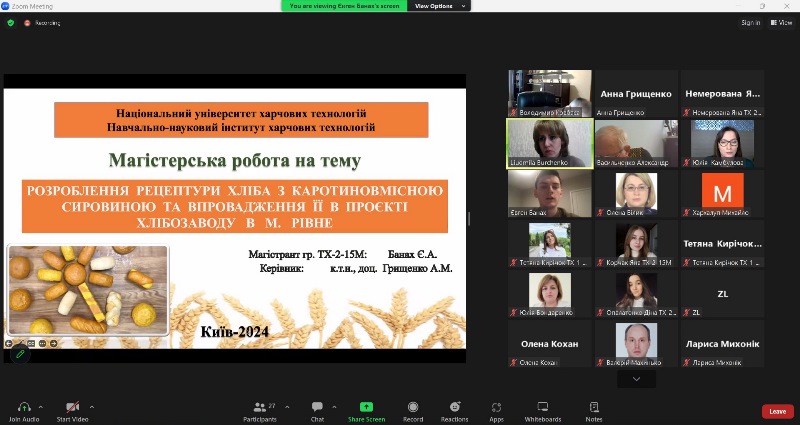800x425 pixels.
Task: Show more participants with down chevron
Action: tap(636, 379)
